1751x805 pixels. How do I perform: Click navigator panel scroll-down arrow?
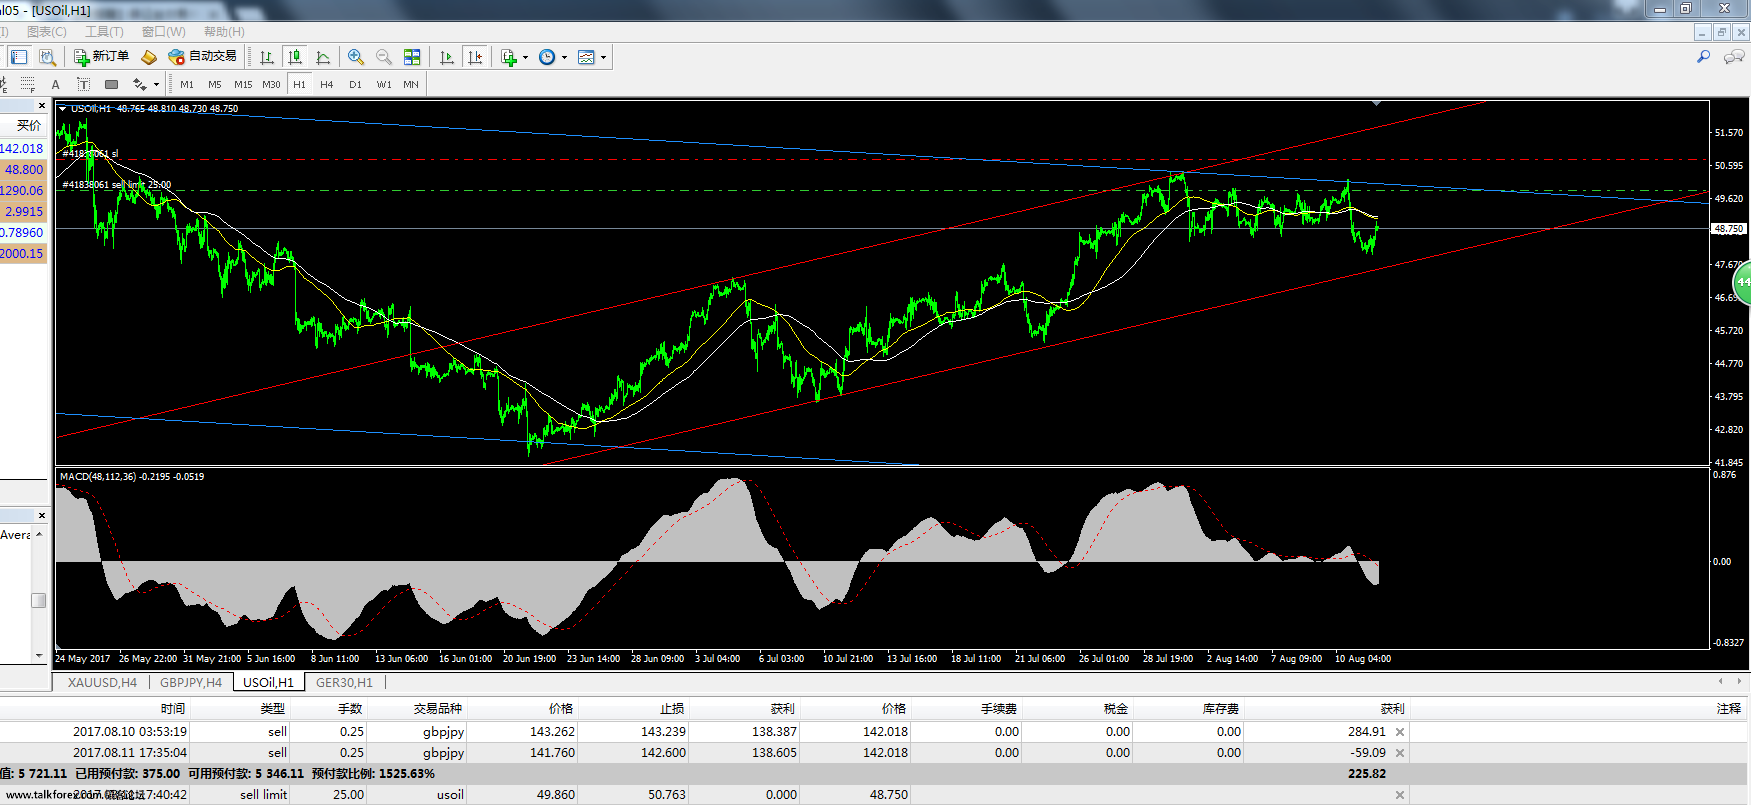[39, 656]
